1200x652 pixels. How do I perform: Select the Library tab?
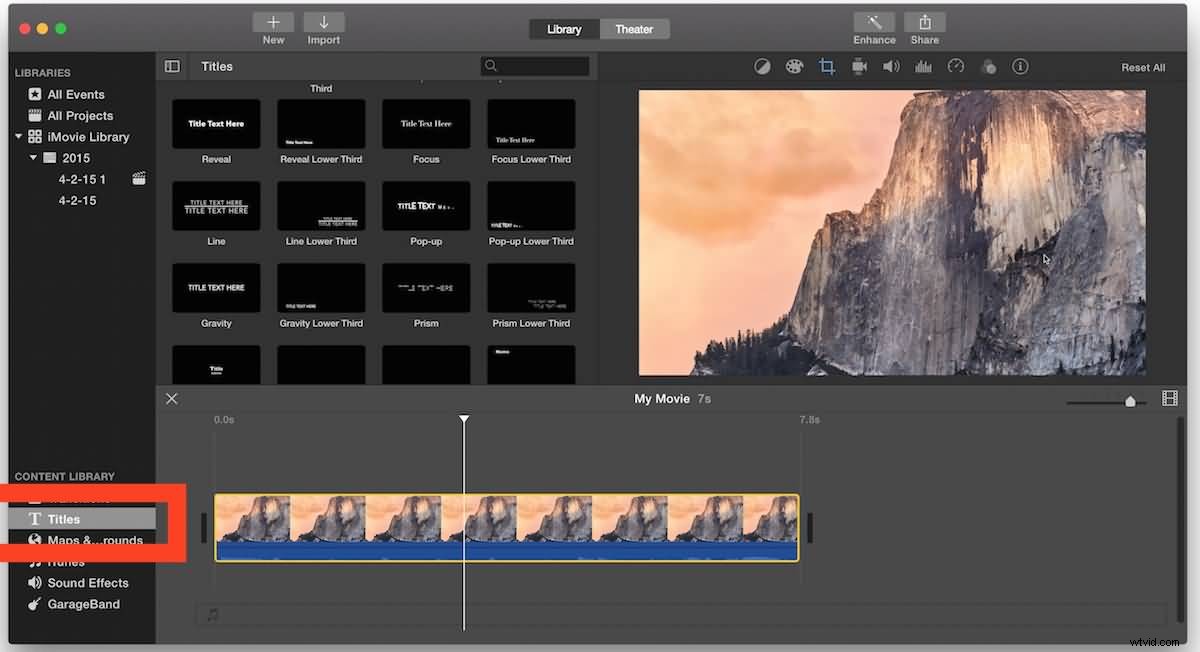[x=564, y=29]
